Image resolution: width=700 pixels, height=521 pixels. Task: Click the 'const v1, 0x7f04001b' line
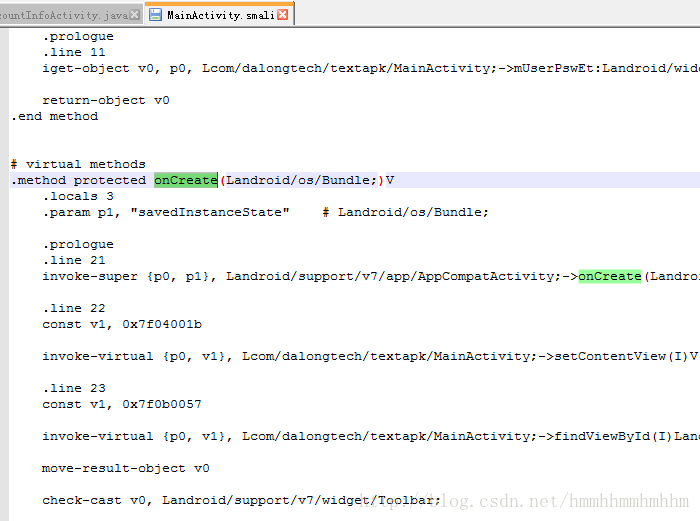pyautogui.click(x=122, y=325)
